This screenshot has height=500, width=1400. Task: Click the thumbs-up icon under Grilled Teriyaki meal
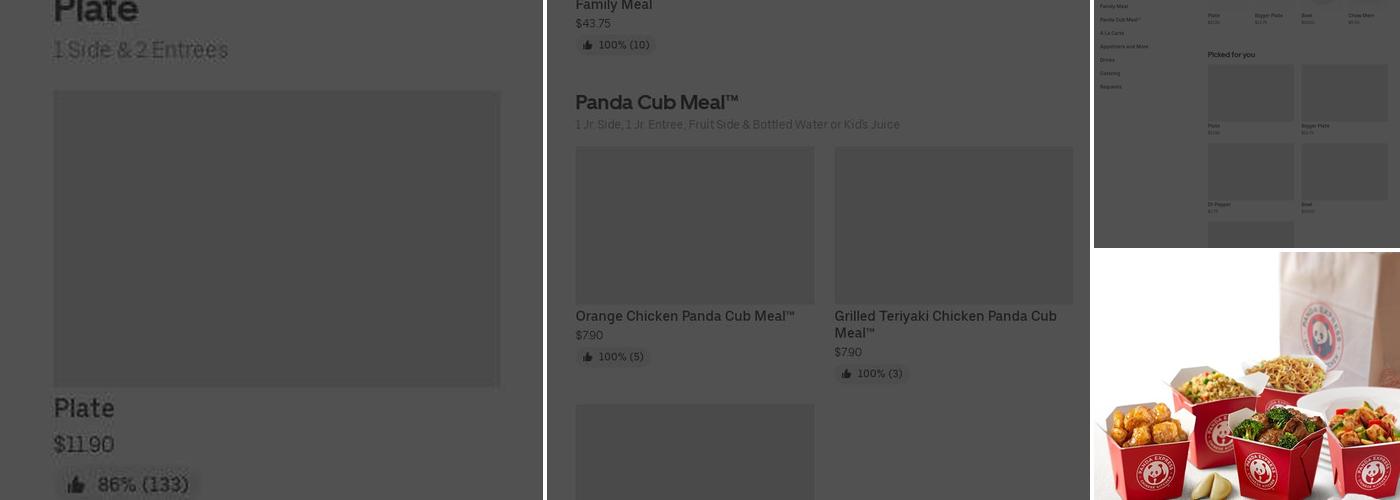(846, 374)
